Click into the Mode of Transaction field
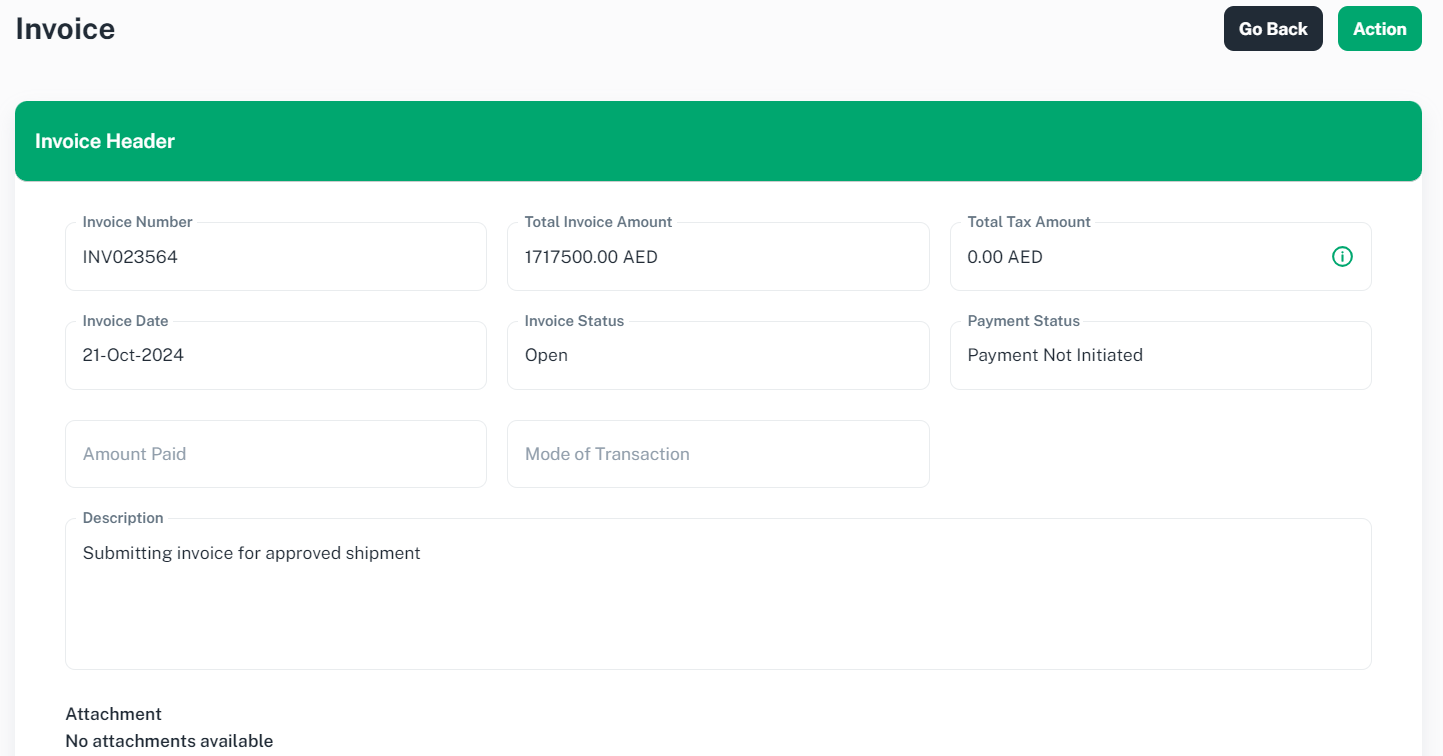The height and width of the screenshot is (756, 1443). tap(718, 454)
